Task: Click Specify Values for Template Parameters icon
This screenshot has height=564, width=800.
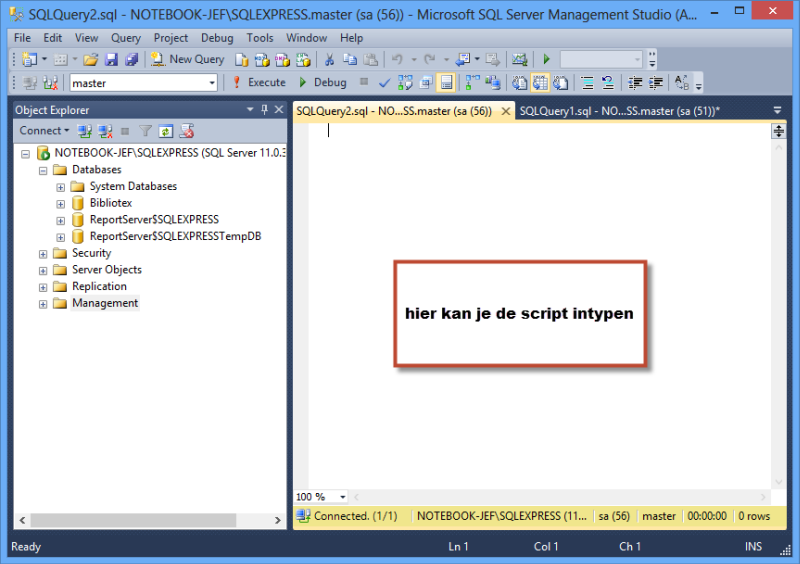Action: (x=682, y=83)
